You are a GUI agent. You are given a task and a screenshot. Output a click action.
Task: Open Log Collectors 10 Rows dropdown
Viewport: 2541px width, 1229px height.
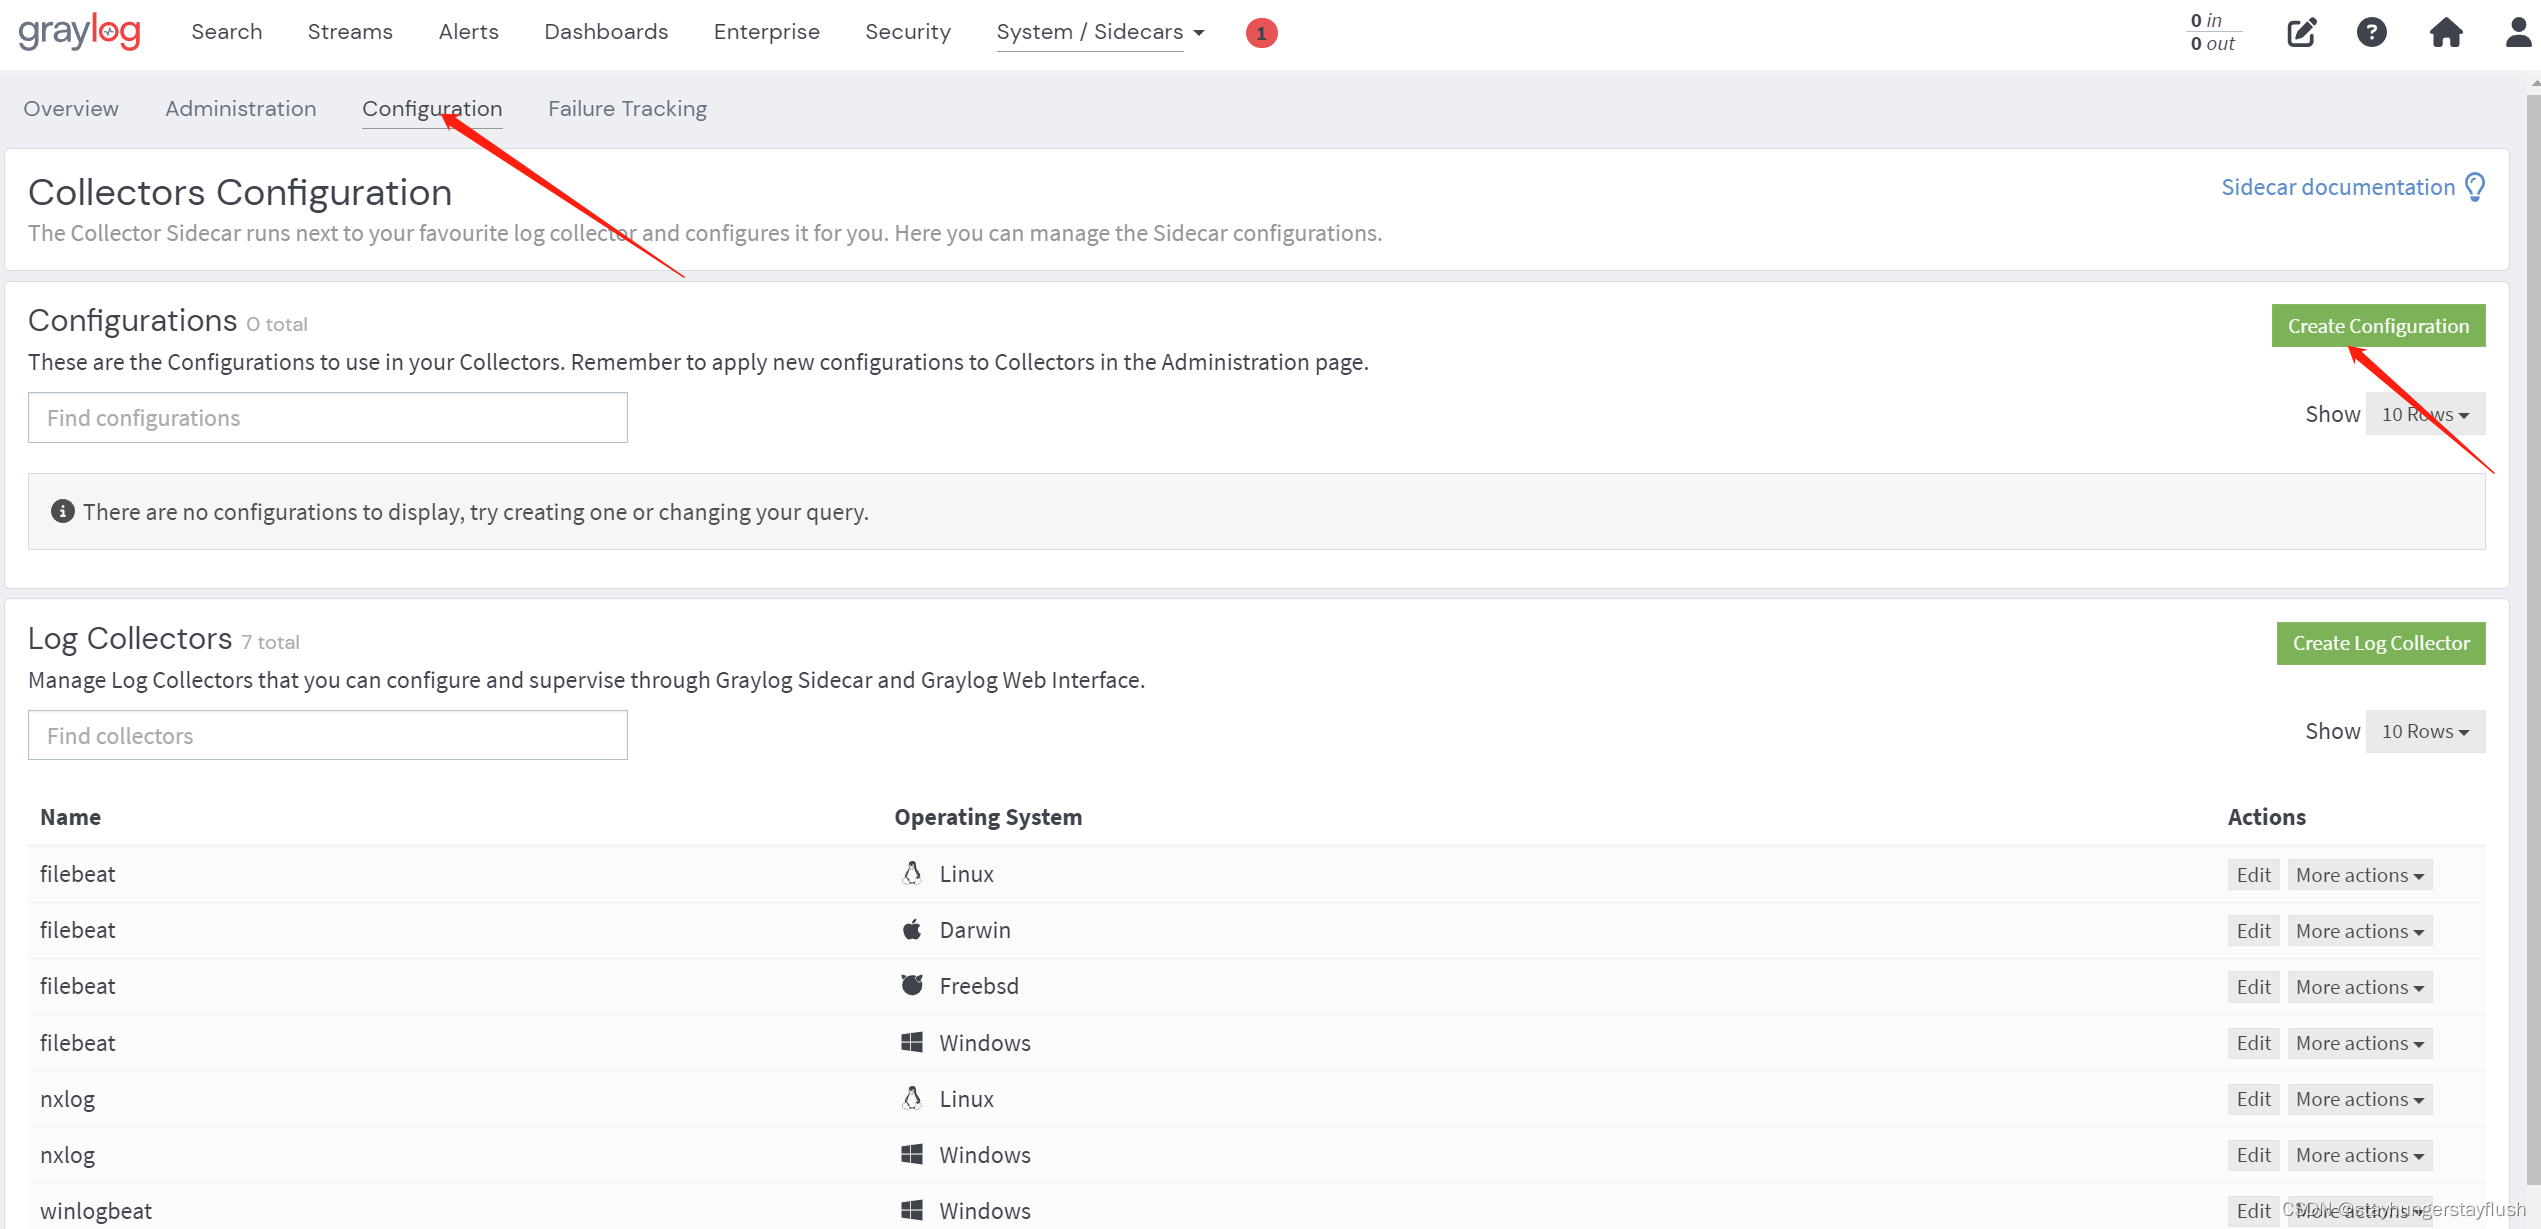2425,732
